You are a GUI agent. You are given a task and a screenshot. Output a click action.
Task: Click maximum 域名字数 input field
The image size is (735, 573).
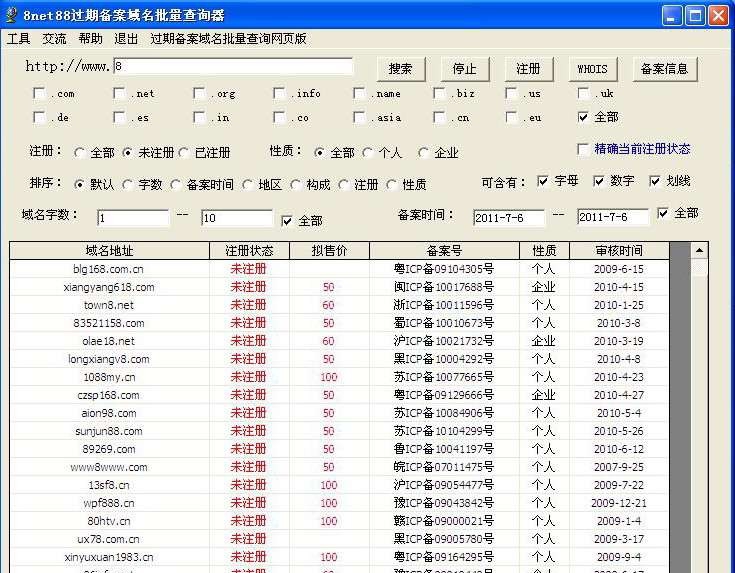pyautogui.click(x=237, y=218)
